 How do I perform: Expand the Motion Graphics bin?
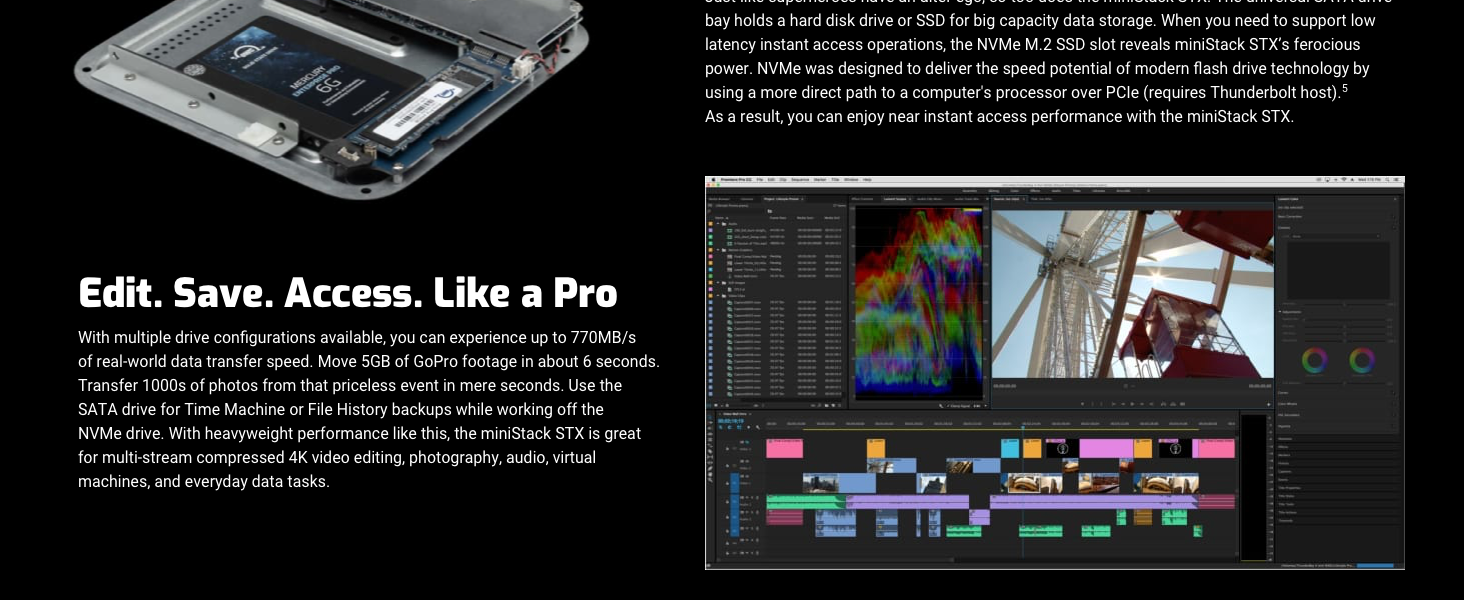(x=719, y=249)
